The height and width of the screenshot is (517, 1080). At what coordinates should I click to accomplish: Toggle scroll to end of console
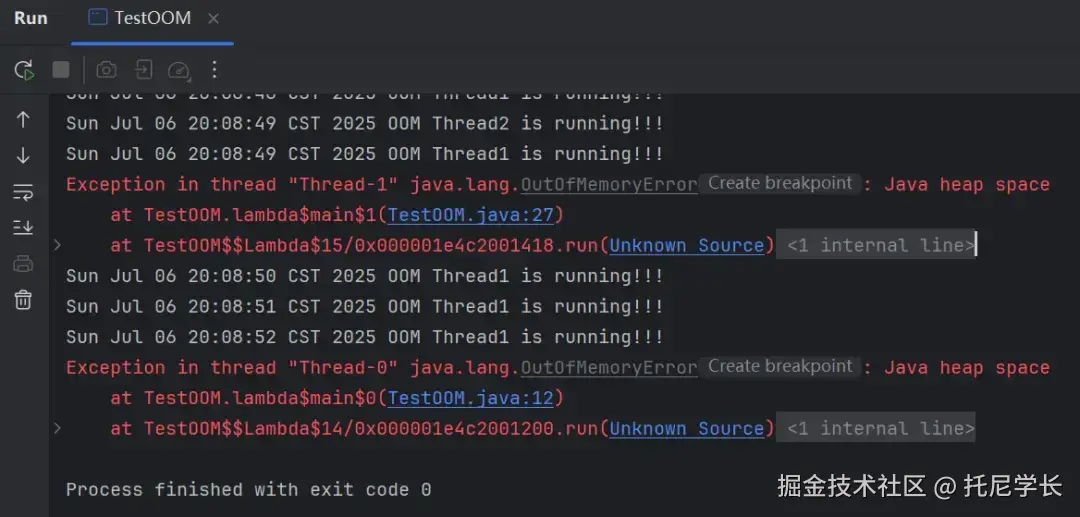(x=24, y=228)
